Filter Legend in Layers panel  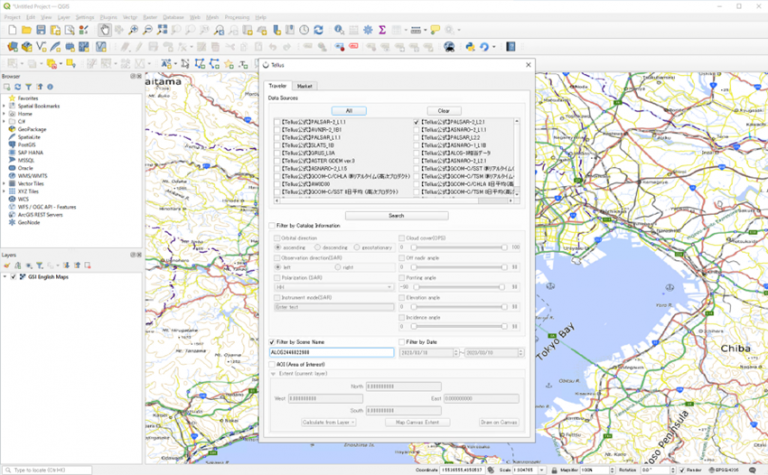coord(39,265)
